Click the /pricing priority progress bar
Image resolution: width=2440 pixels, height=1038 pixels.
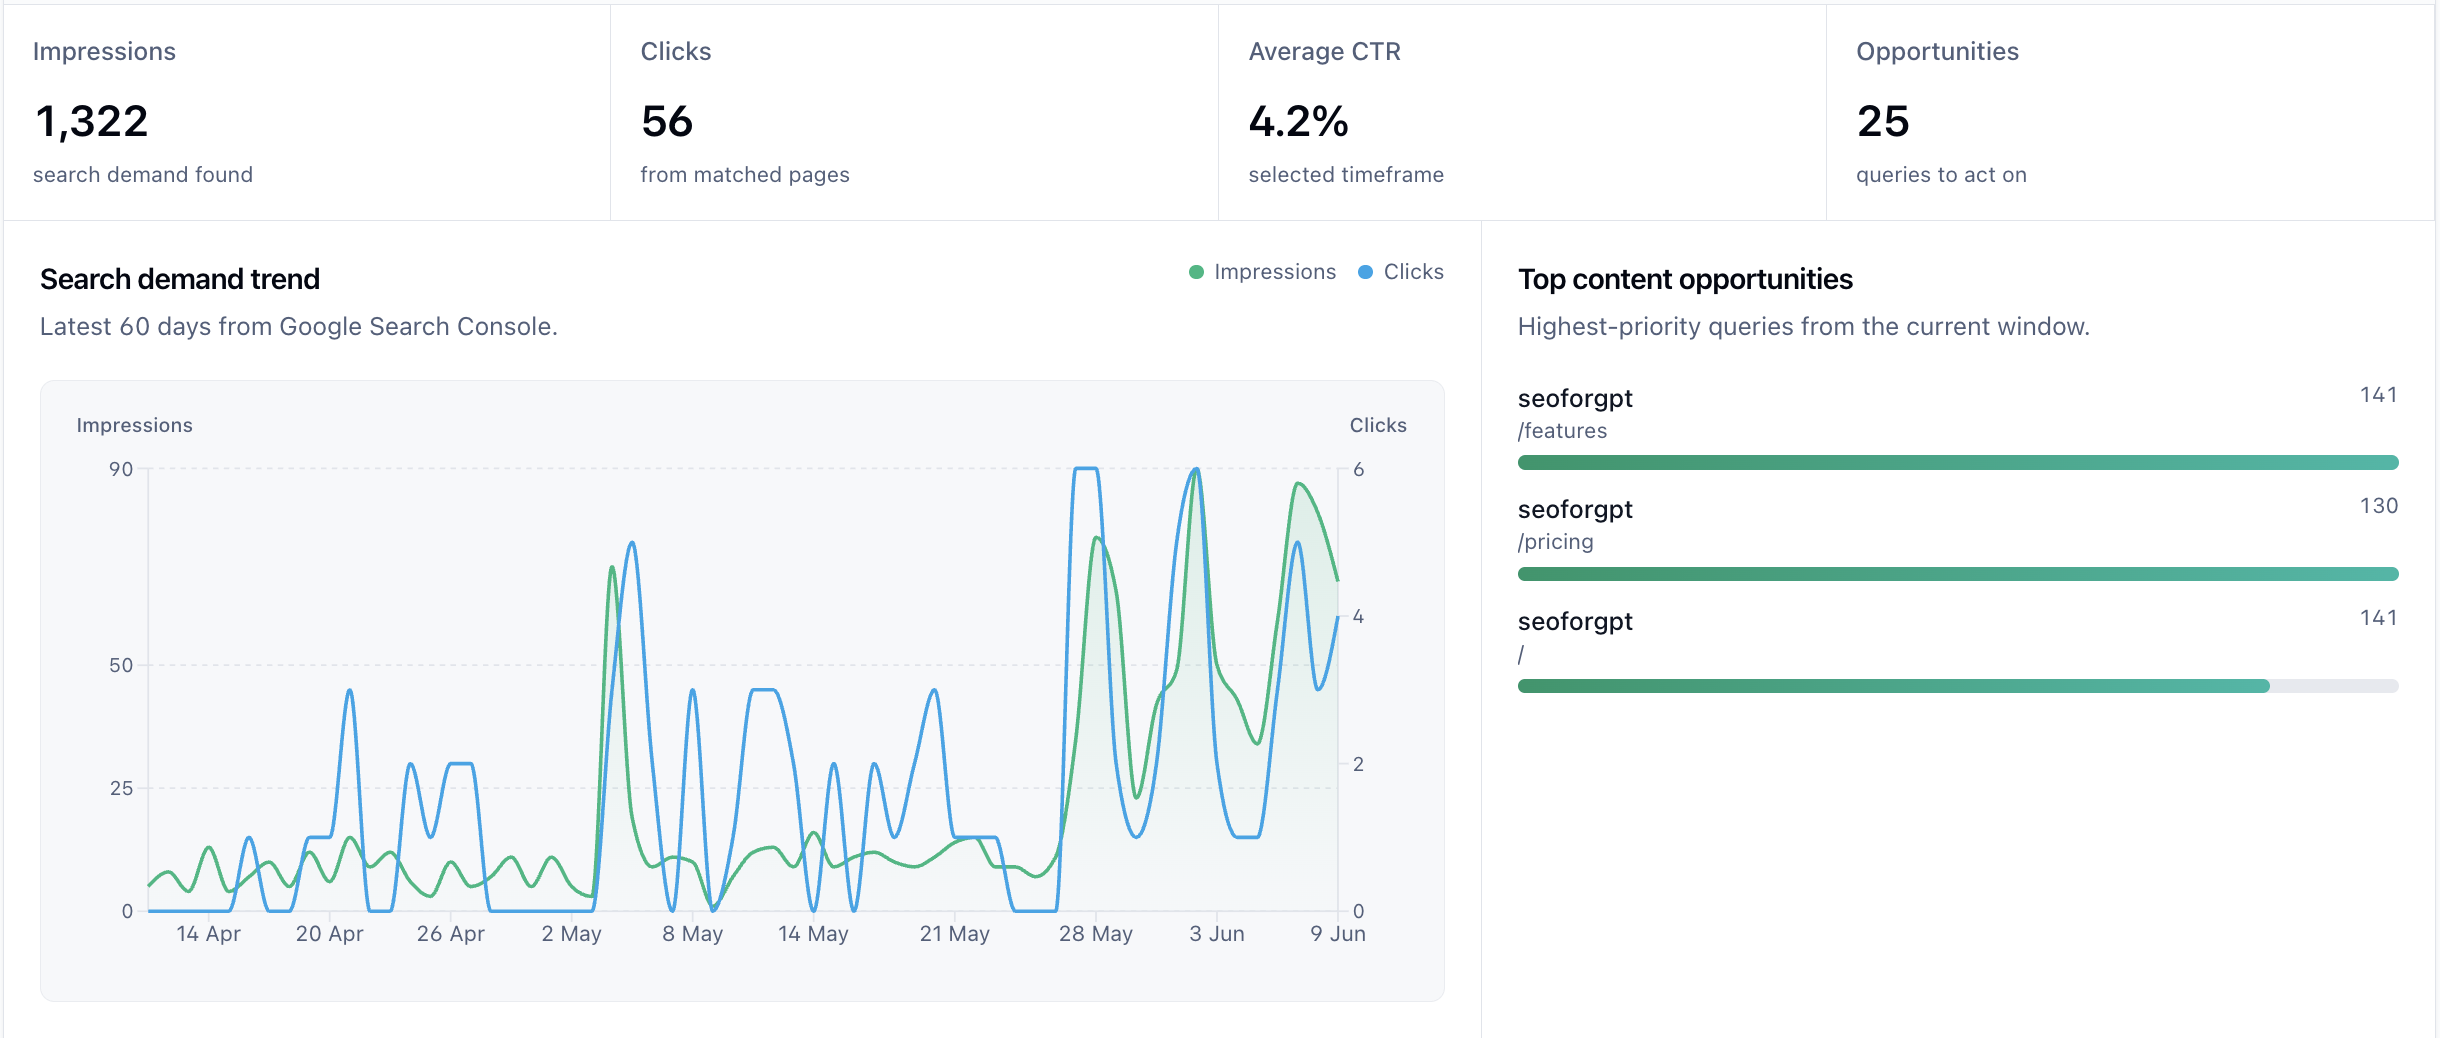pos(1958,574)
